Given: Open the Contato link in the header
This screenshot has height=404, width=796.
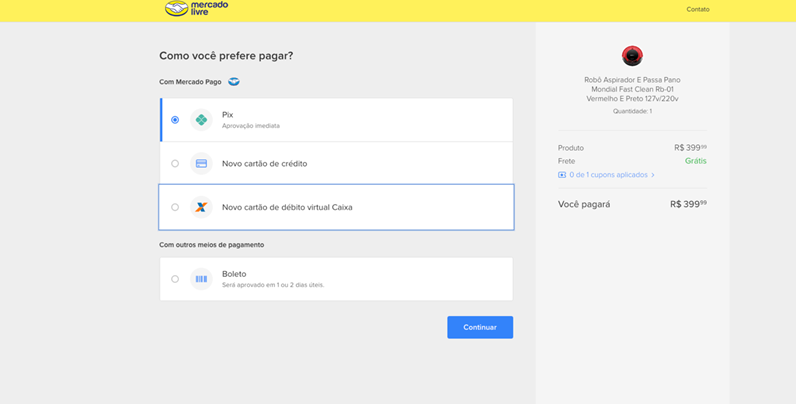Looking at the screenshot, I should (698, 9).
